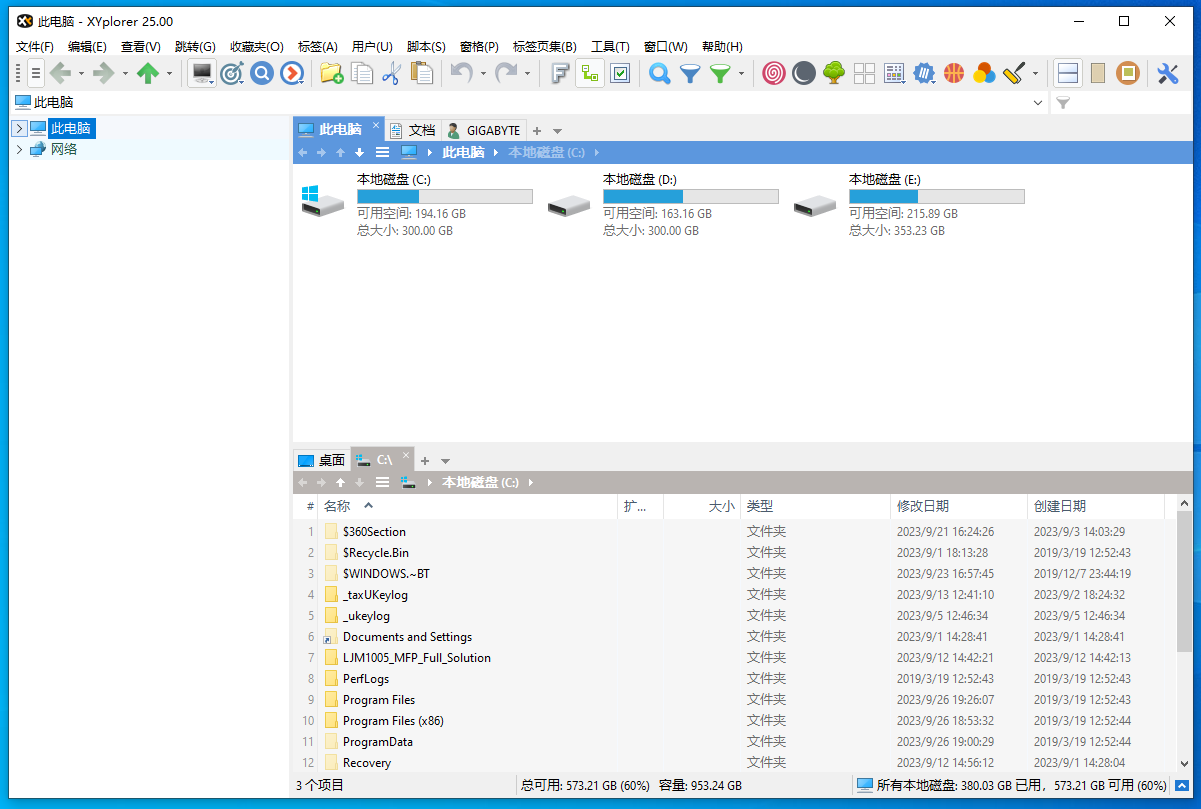Viewport: 1201px width, 809px height.
Task: Expand the 网络 tree node
Action: pyautogui.click(x=19, y=149)
